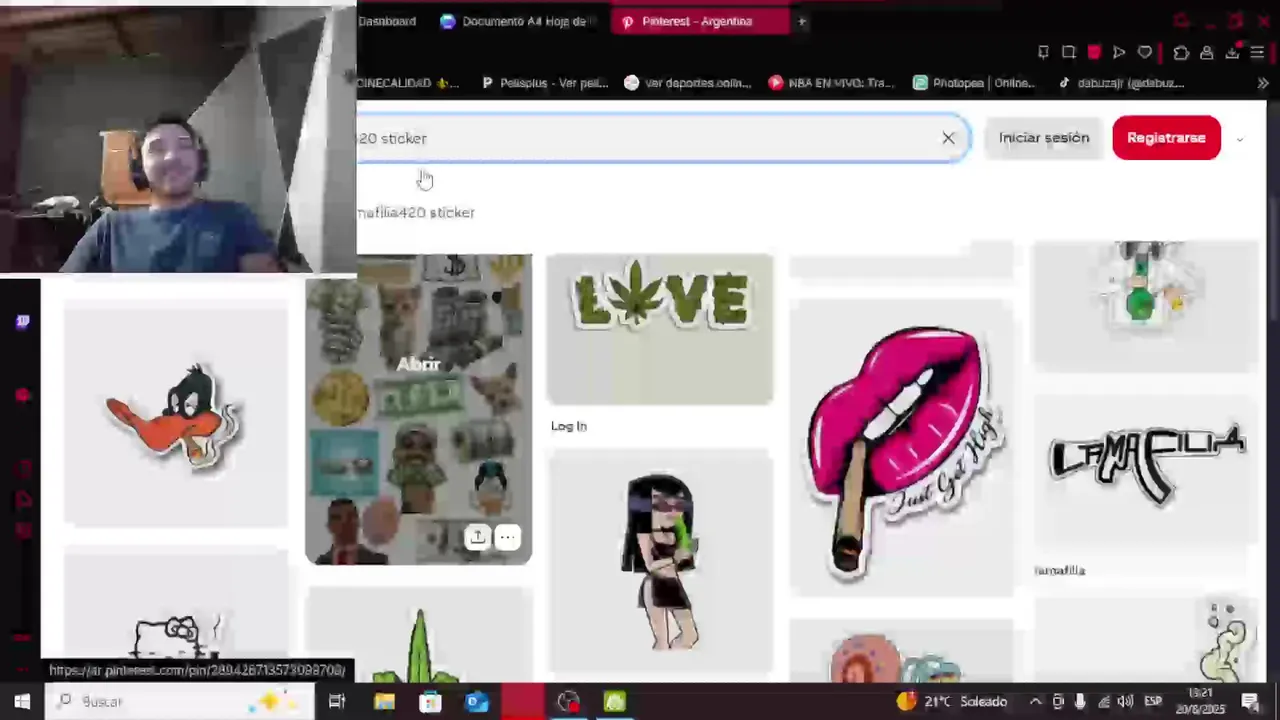
Task: Select the 'mafilia420 sticker' search suggestion
Action: [416, 212]
